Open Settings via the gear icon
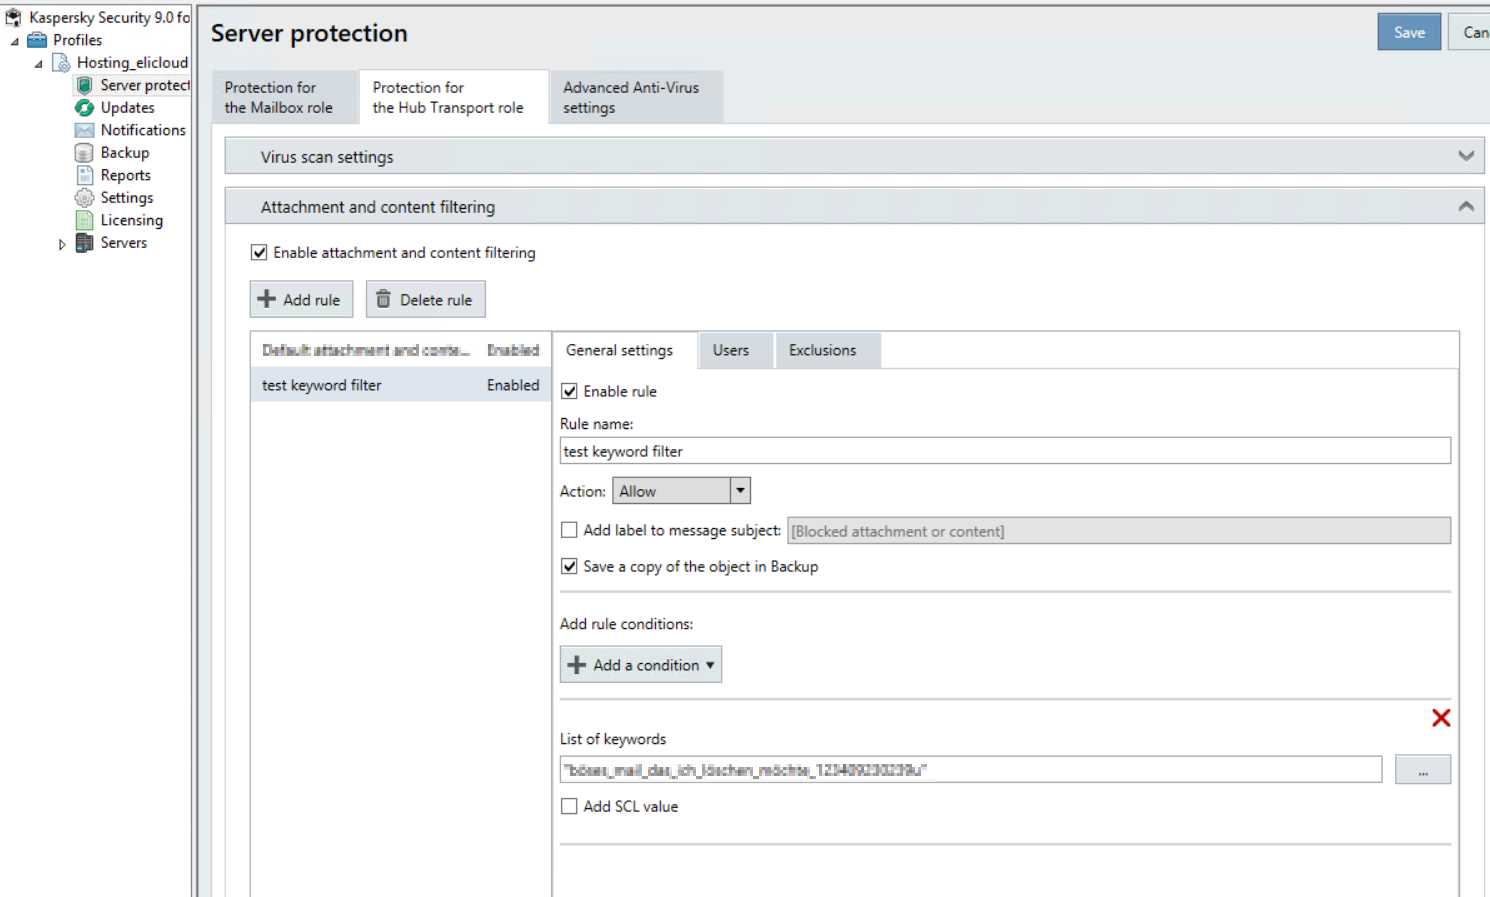The width and height of the screenshot is (1490, 897). (x=85, y=198)
